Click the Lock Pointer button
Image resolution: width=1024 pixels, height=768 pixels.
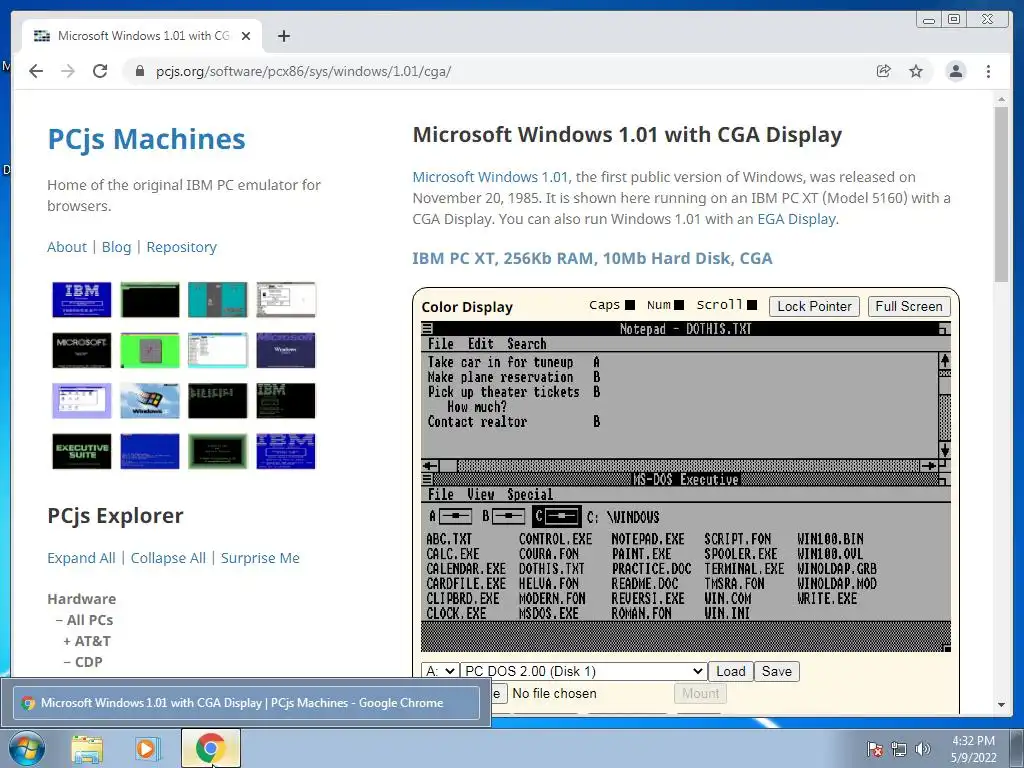[x=814, y=306]
